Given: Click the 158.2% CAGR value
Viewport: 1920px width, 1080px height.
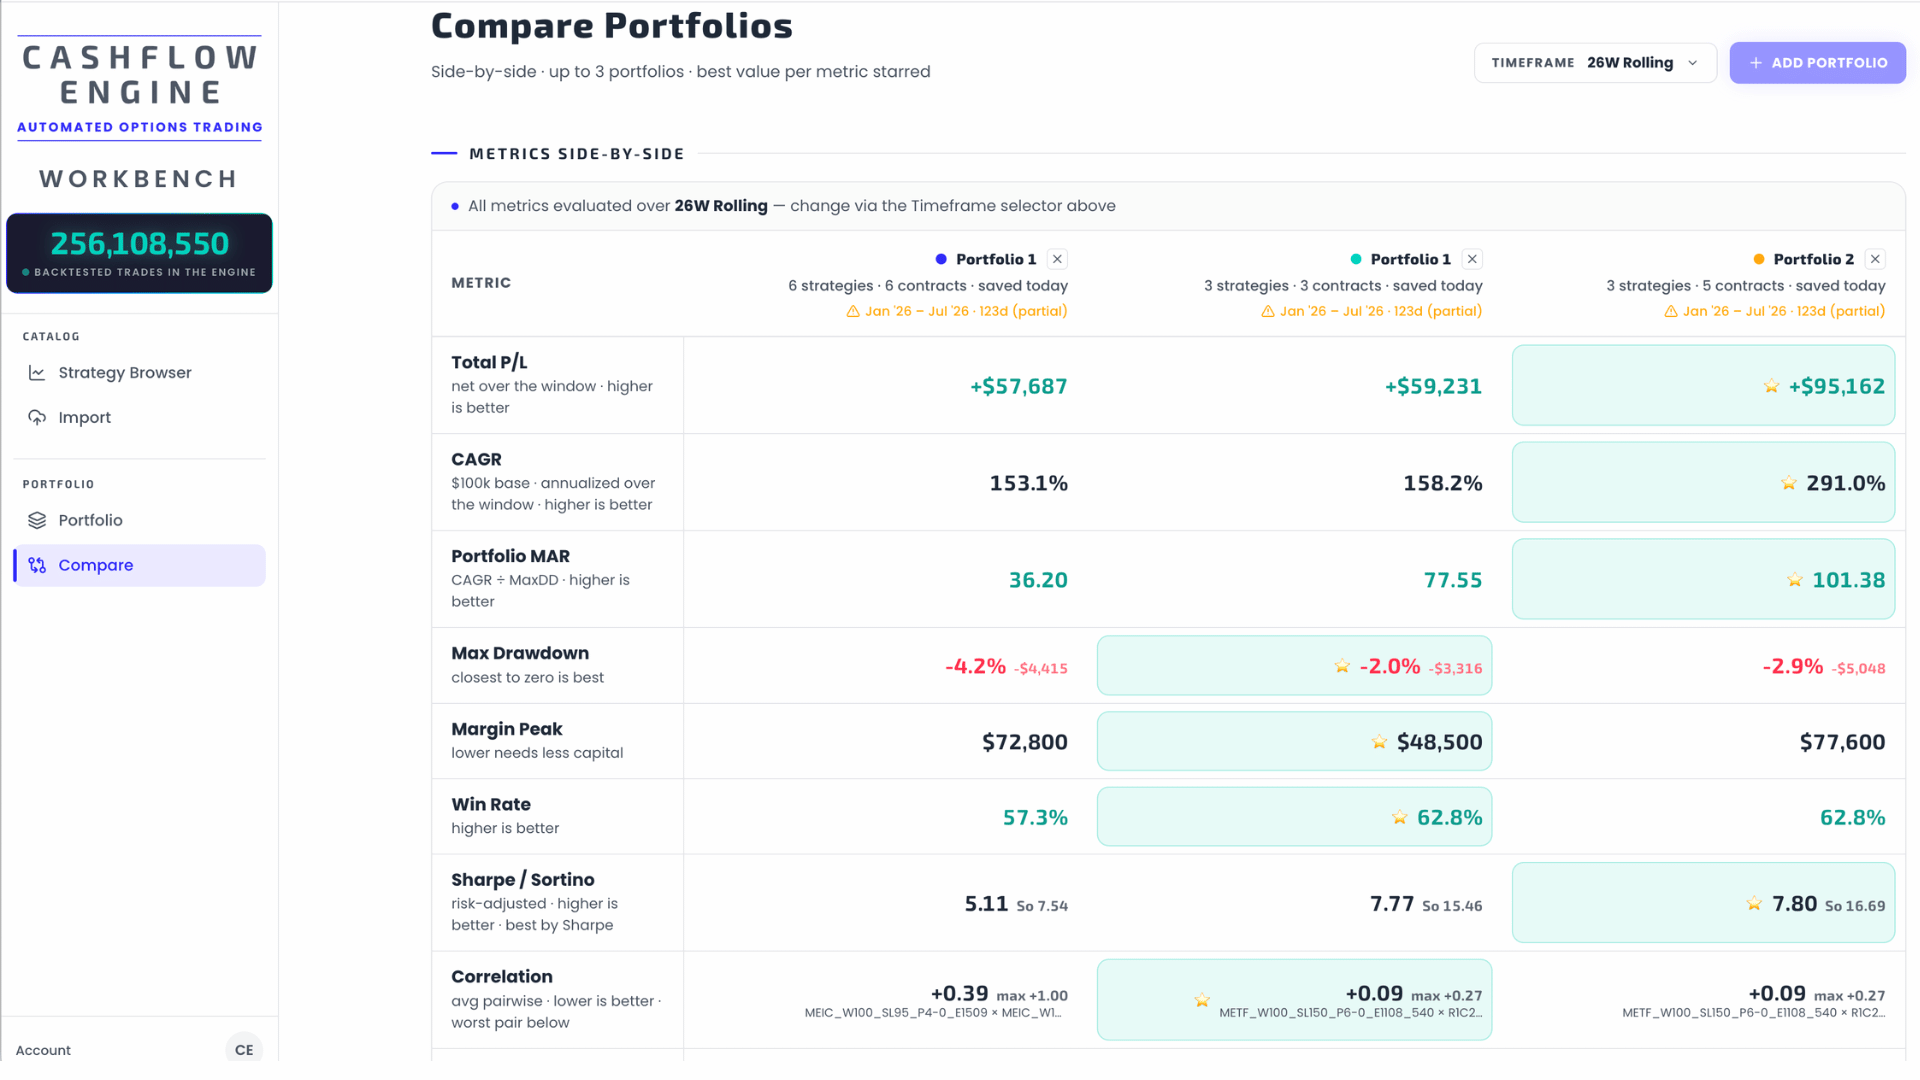Looking at the screenshot, I should pos(1443,483).
